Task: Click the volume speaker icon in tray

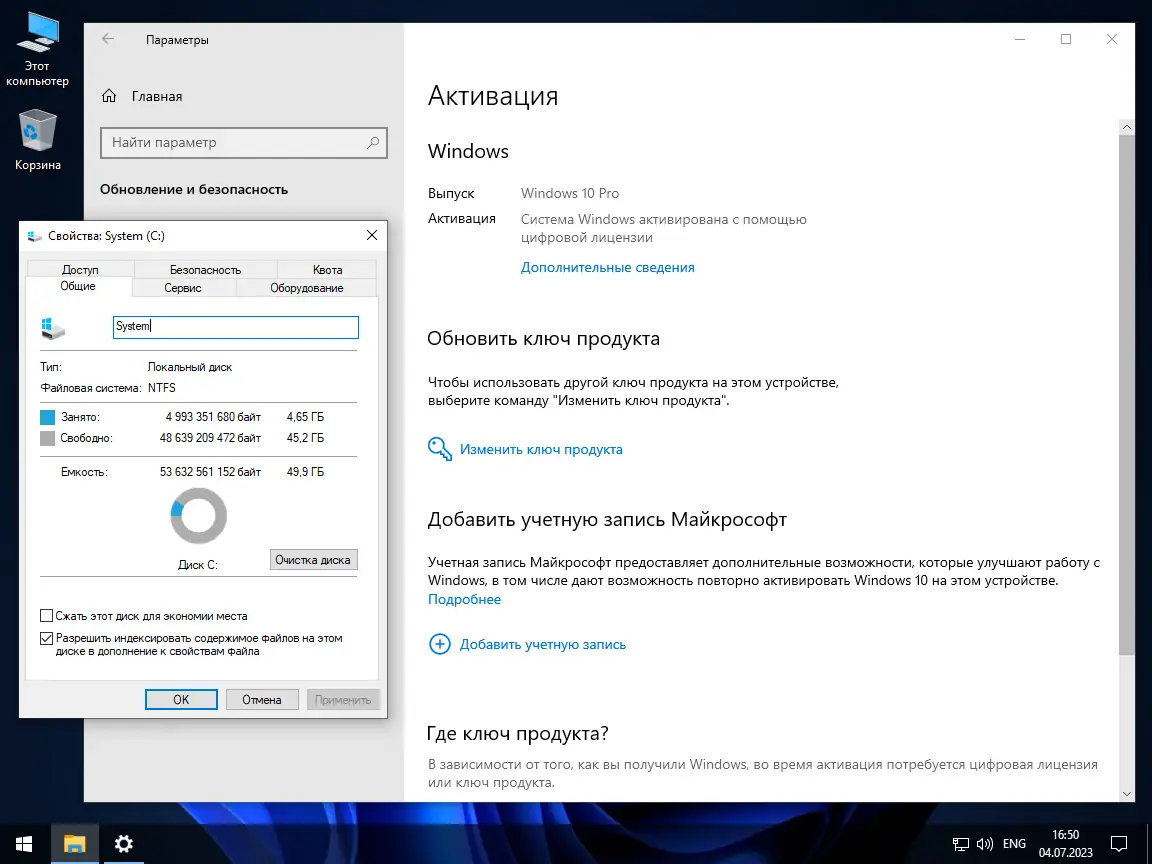Action: 984,844
